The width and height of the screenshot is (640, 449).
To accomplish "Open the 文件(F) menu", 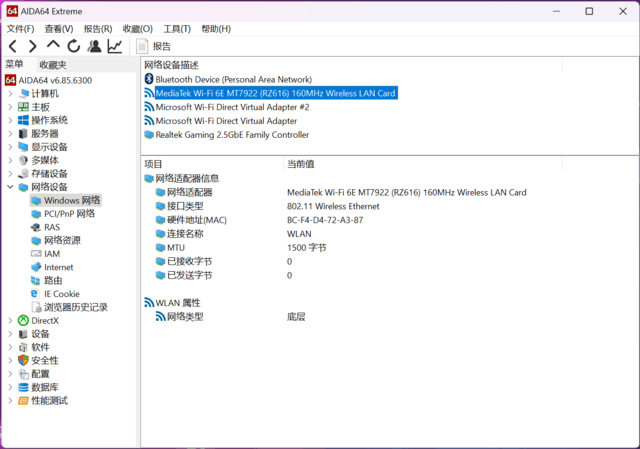I will [x=20, y=29].
